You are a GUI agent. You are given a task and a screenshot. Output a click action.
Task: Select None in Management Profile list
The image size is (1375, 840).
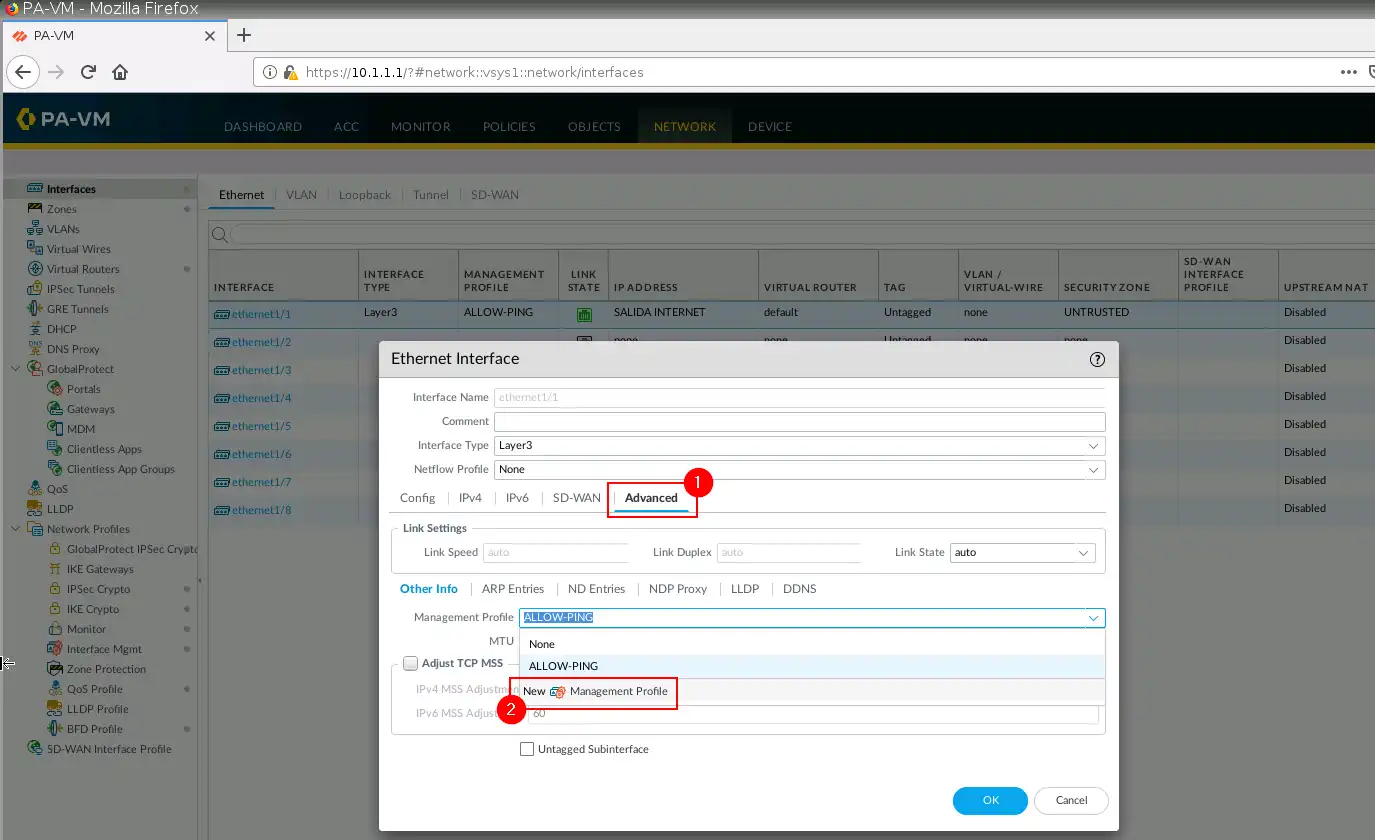[x=812, y=644]
